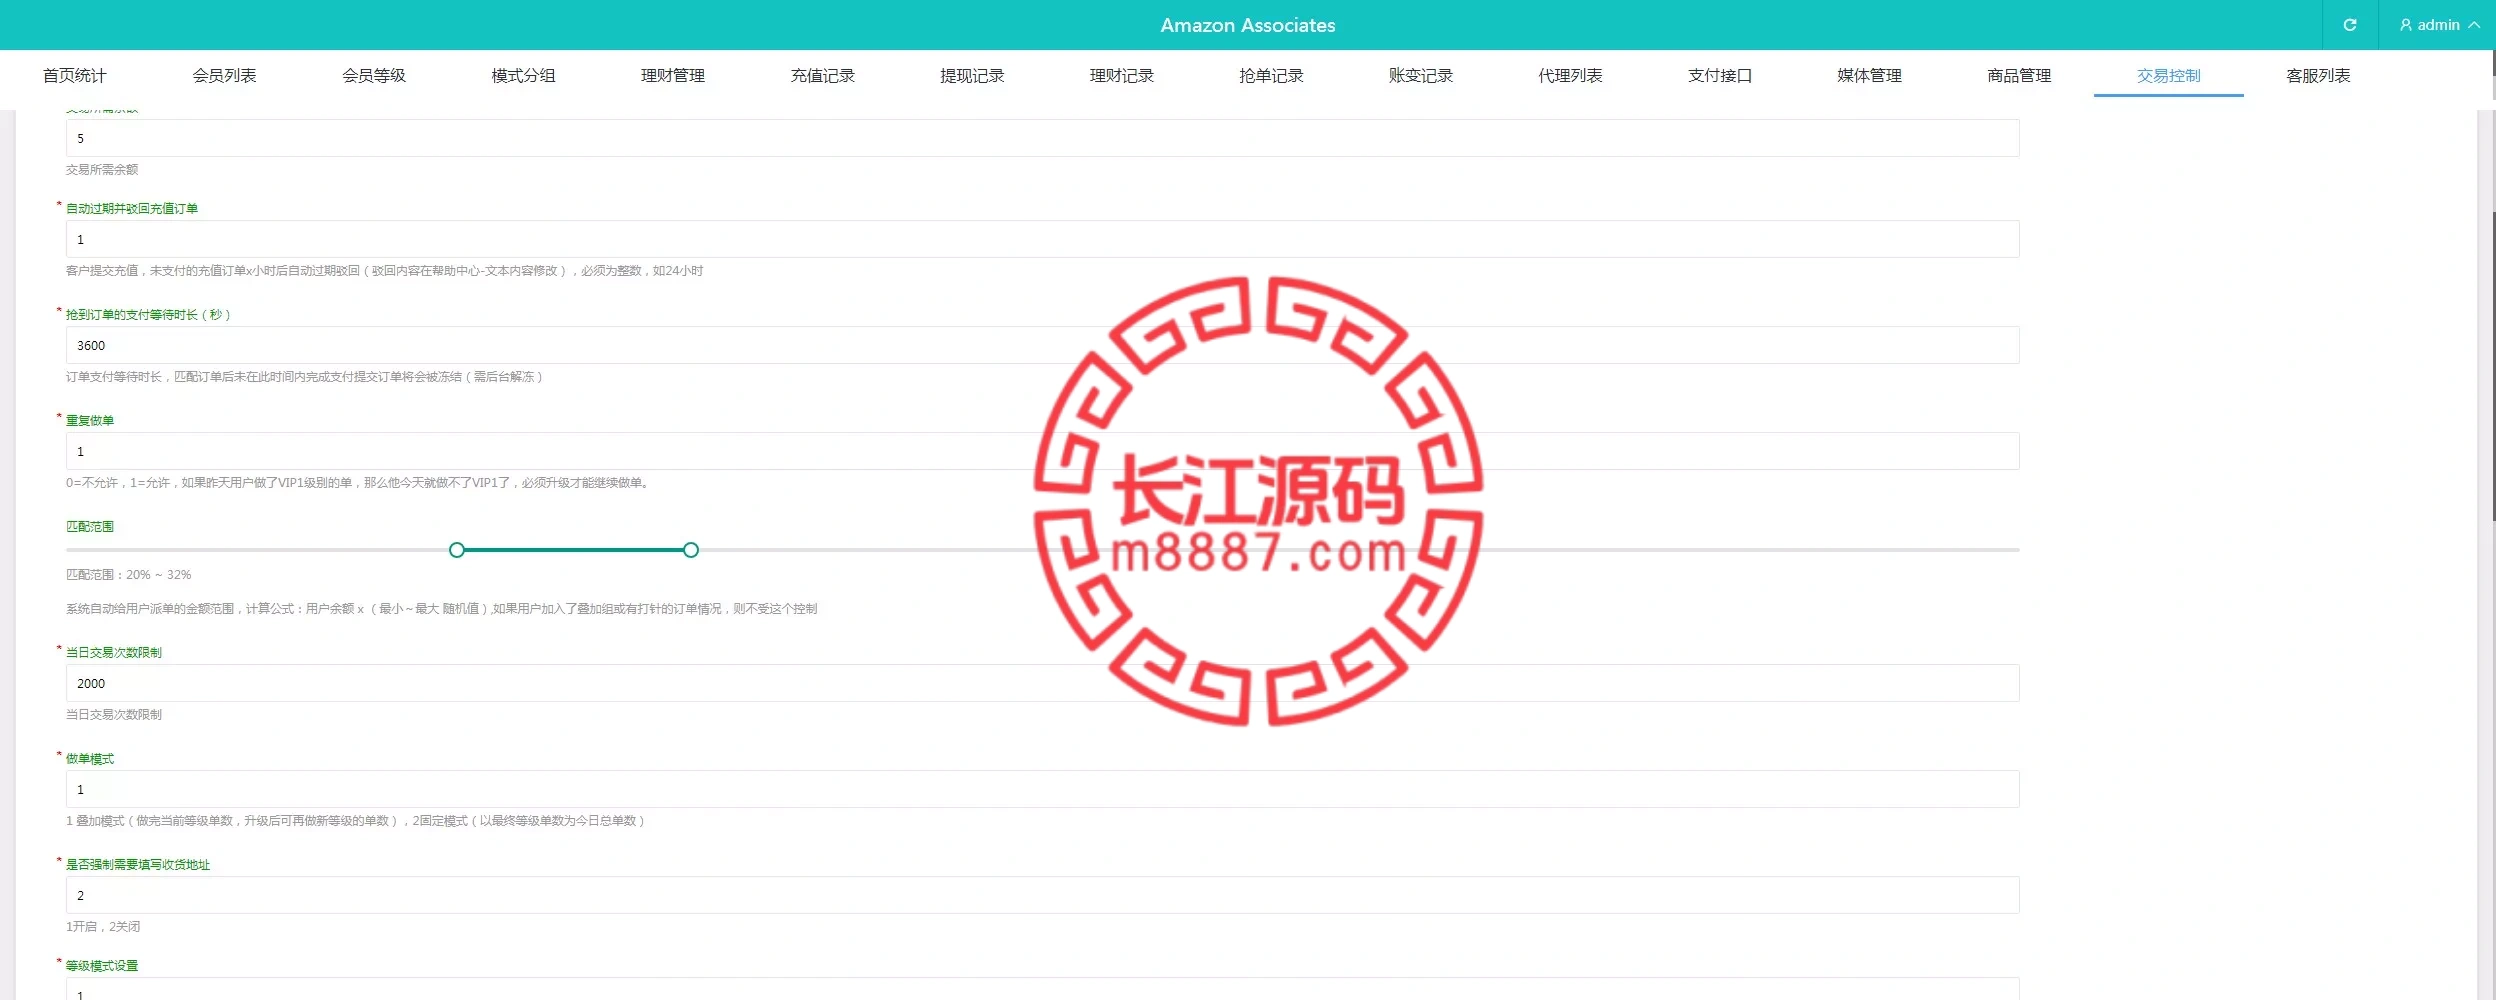The image size is (2496, 1000).
Task: Click the 做单模式 label
Action: (90, 759)
